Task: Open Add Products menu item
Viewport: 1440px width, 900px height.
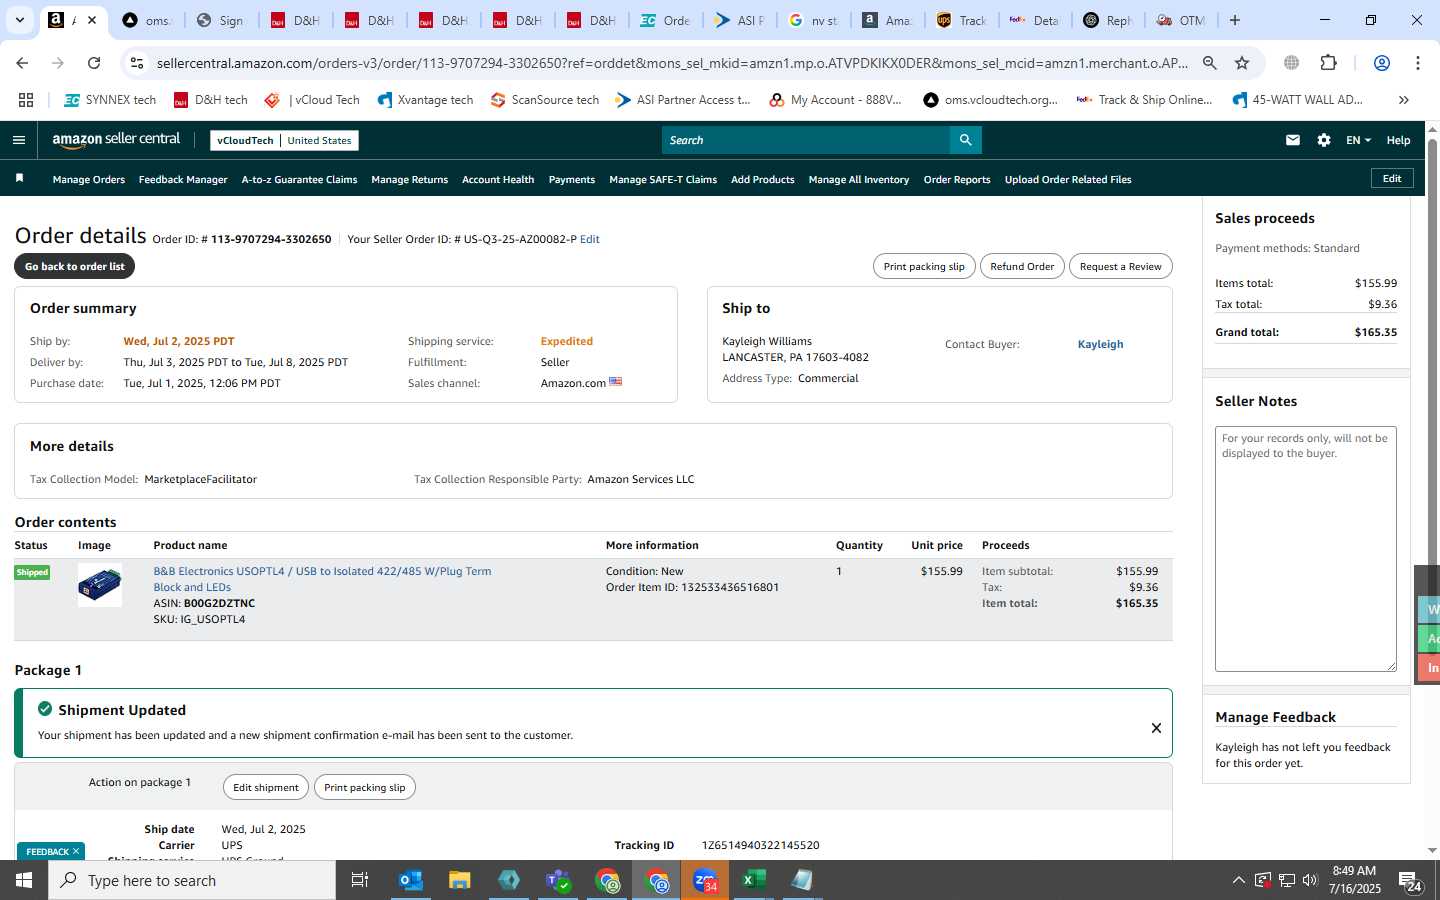Action: 763,180
